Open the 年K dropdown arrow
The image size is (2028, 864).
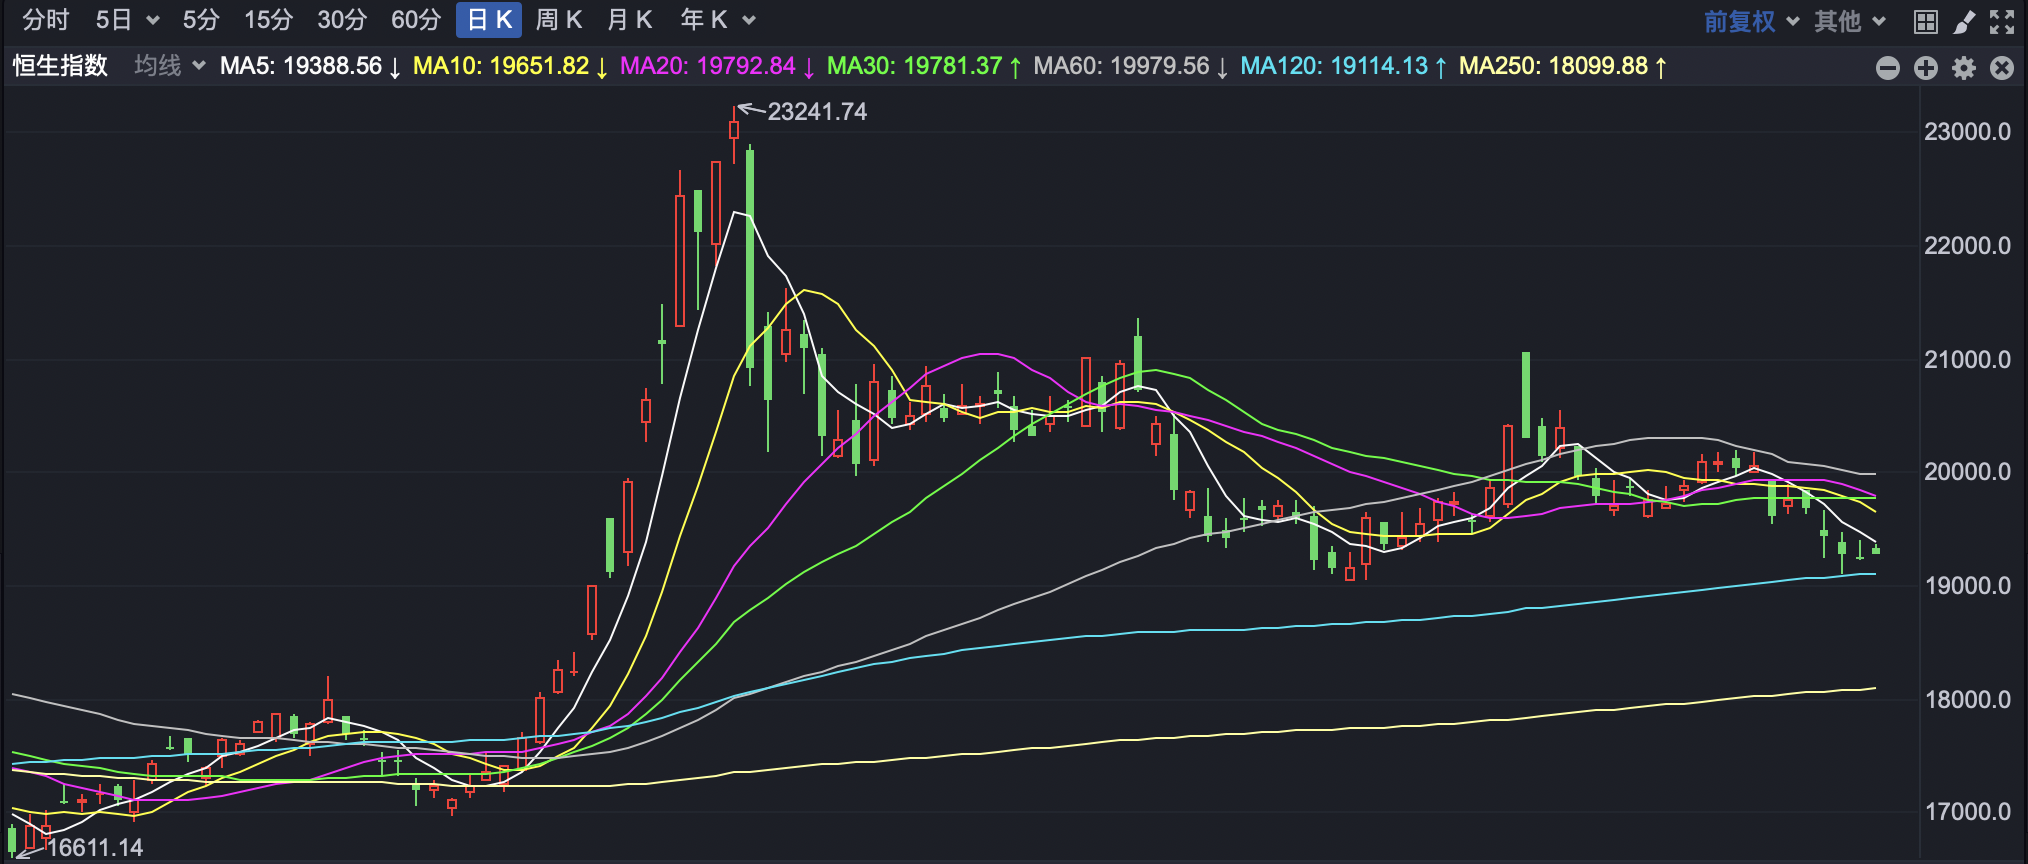click(749, 21)
